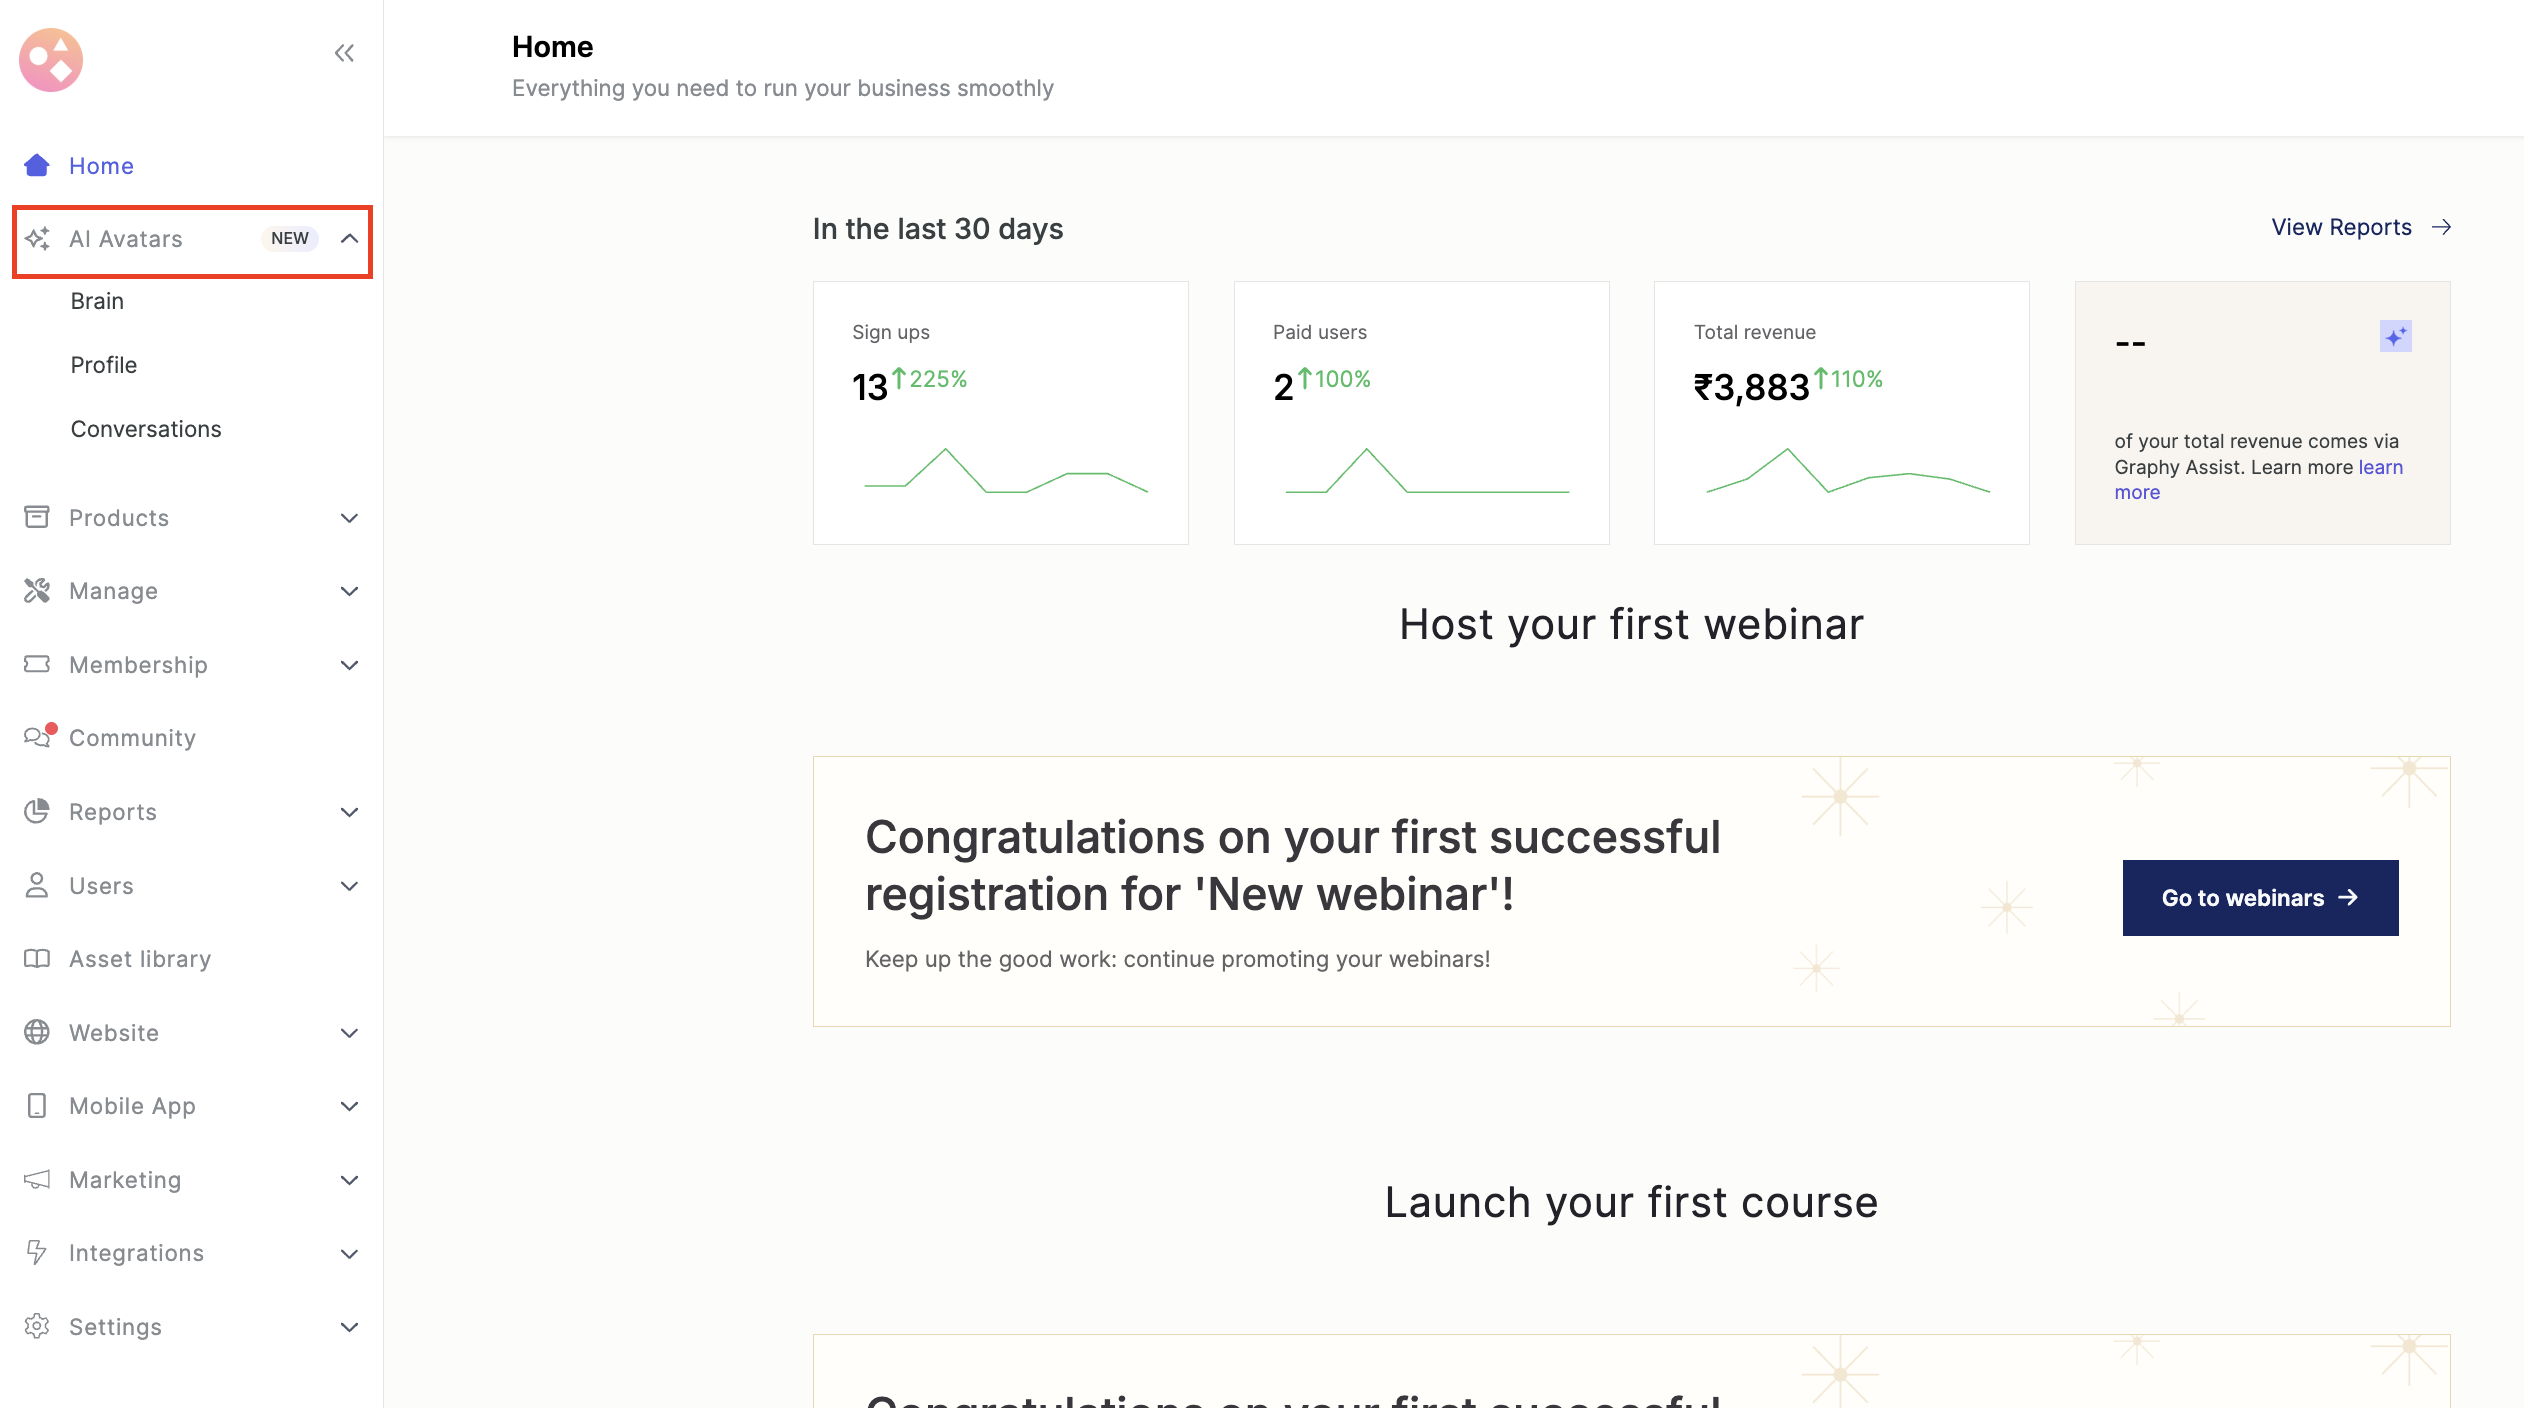Collapse the sidebar with double-chevron icon
Screen dimensions: 2524x1408
point(344,53)
